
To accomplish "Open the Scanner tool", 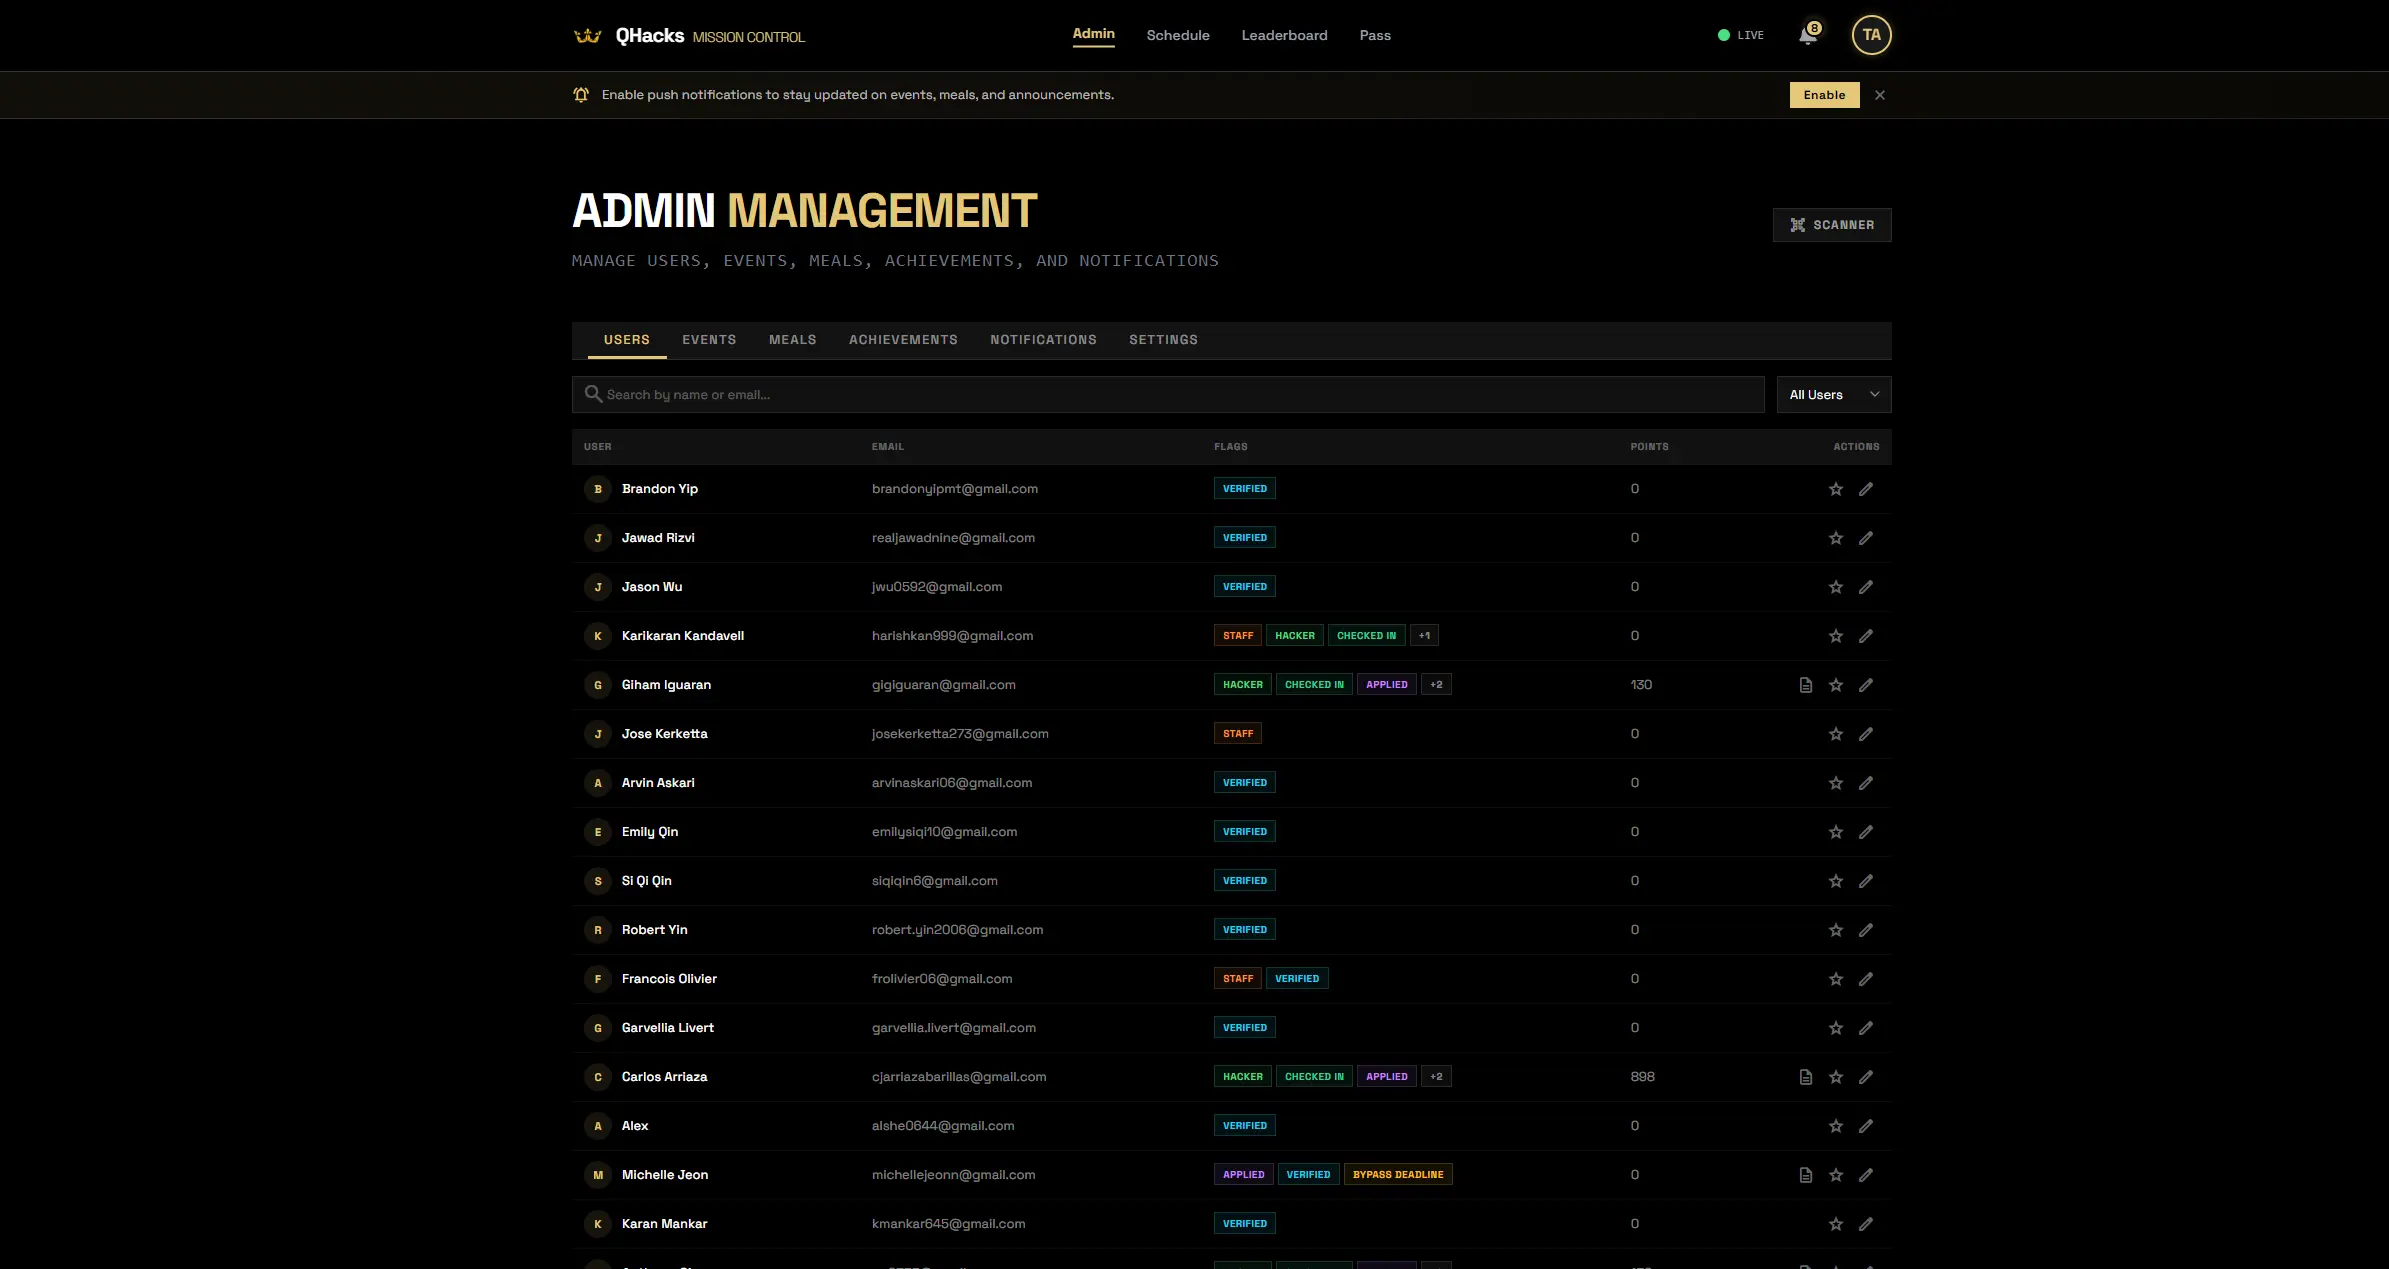I will coord(1831,224).
